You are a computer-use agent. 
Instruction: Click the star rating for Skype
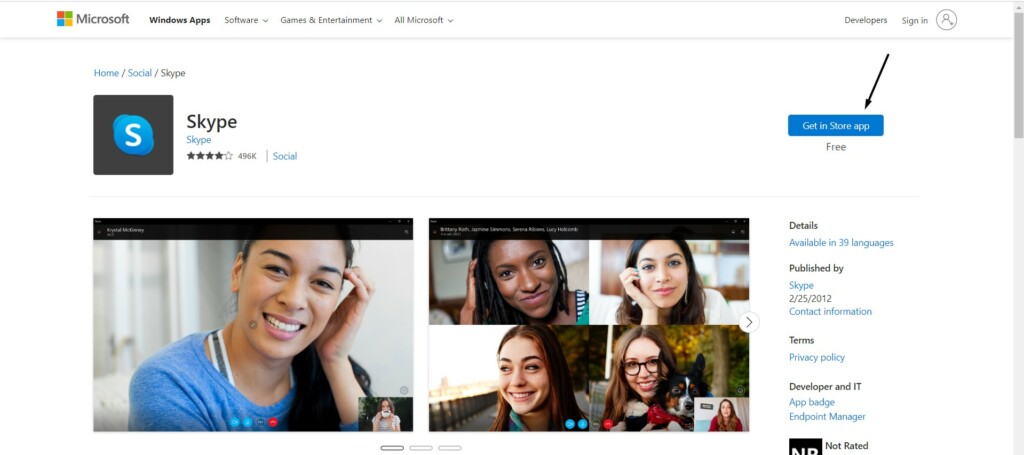coord(209,156)
